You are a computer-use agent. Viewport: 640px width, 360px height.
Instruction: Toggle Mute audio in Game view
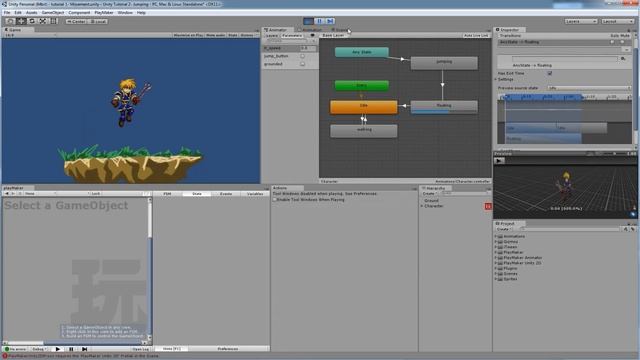[x=216, y=36]
